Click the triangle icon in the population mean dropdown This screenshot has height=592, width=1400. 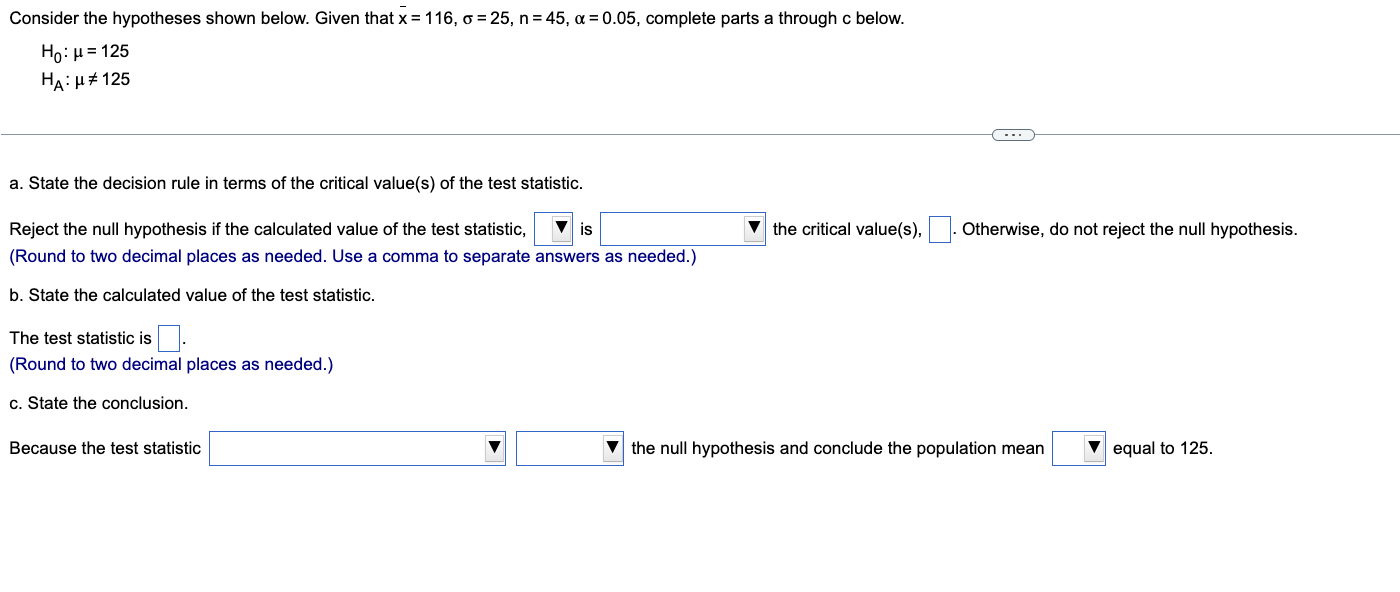[1092, 448]
